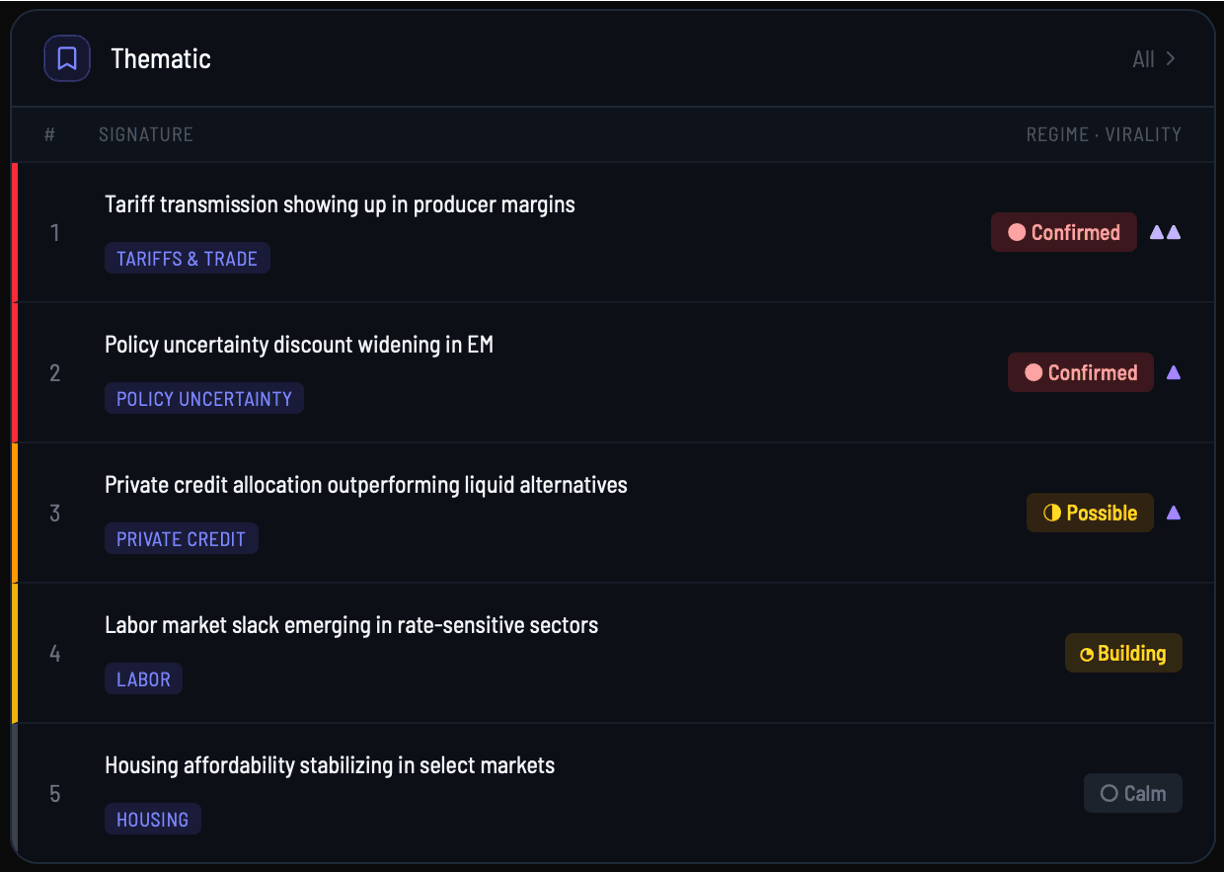Click the SIGNATURE column header
Image resolution: width=1224 pixels, height=872 pixels.
point(146,134)
